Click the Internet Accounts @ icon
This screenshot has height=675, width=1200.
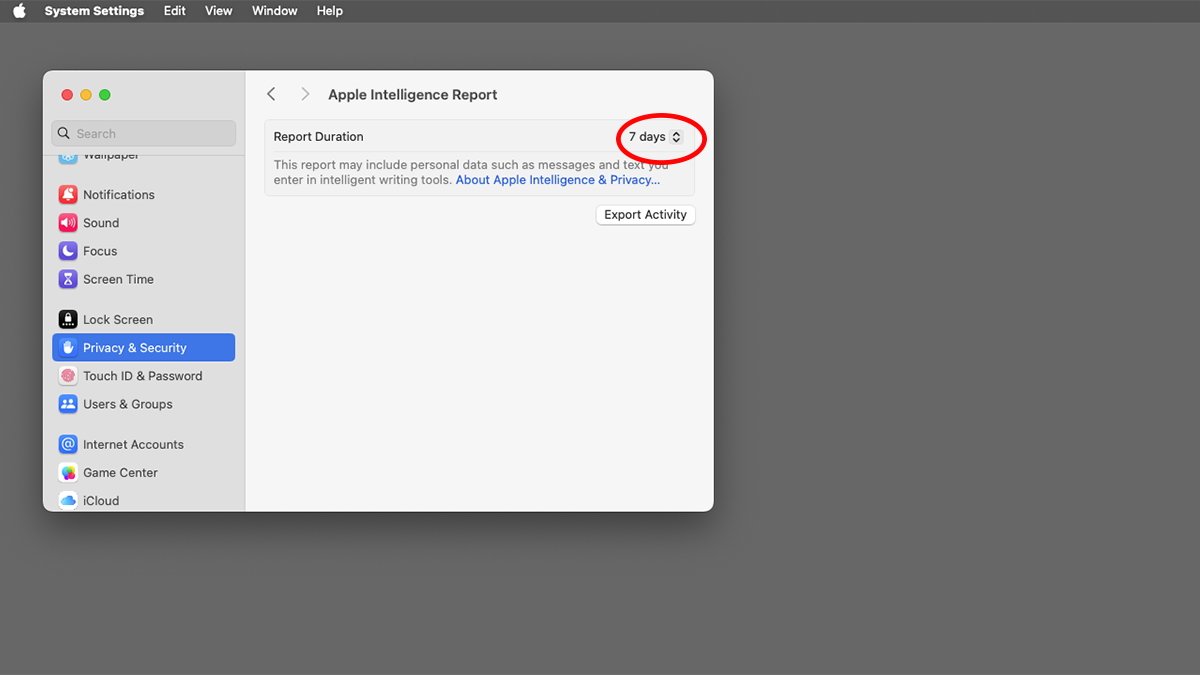(x=68, y=444)
